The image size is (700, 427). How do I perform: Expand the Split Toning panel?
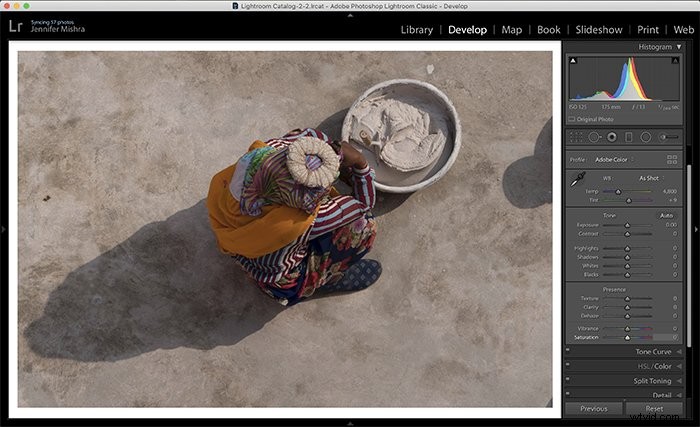pyautogui.click(x=679, y=381)
